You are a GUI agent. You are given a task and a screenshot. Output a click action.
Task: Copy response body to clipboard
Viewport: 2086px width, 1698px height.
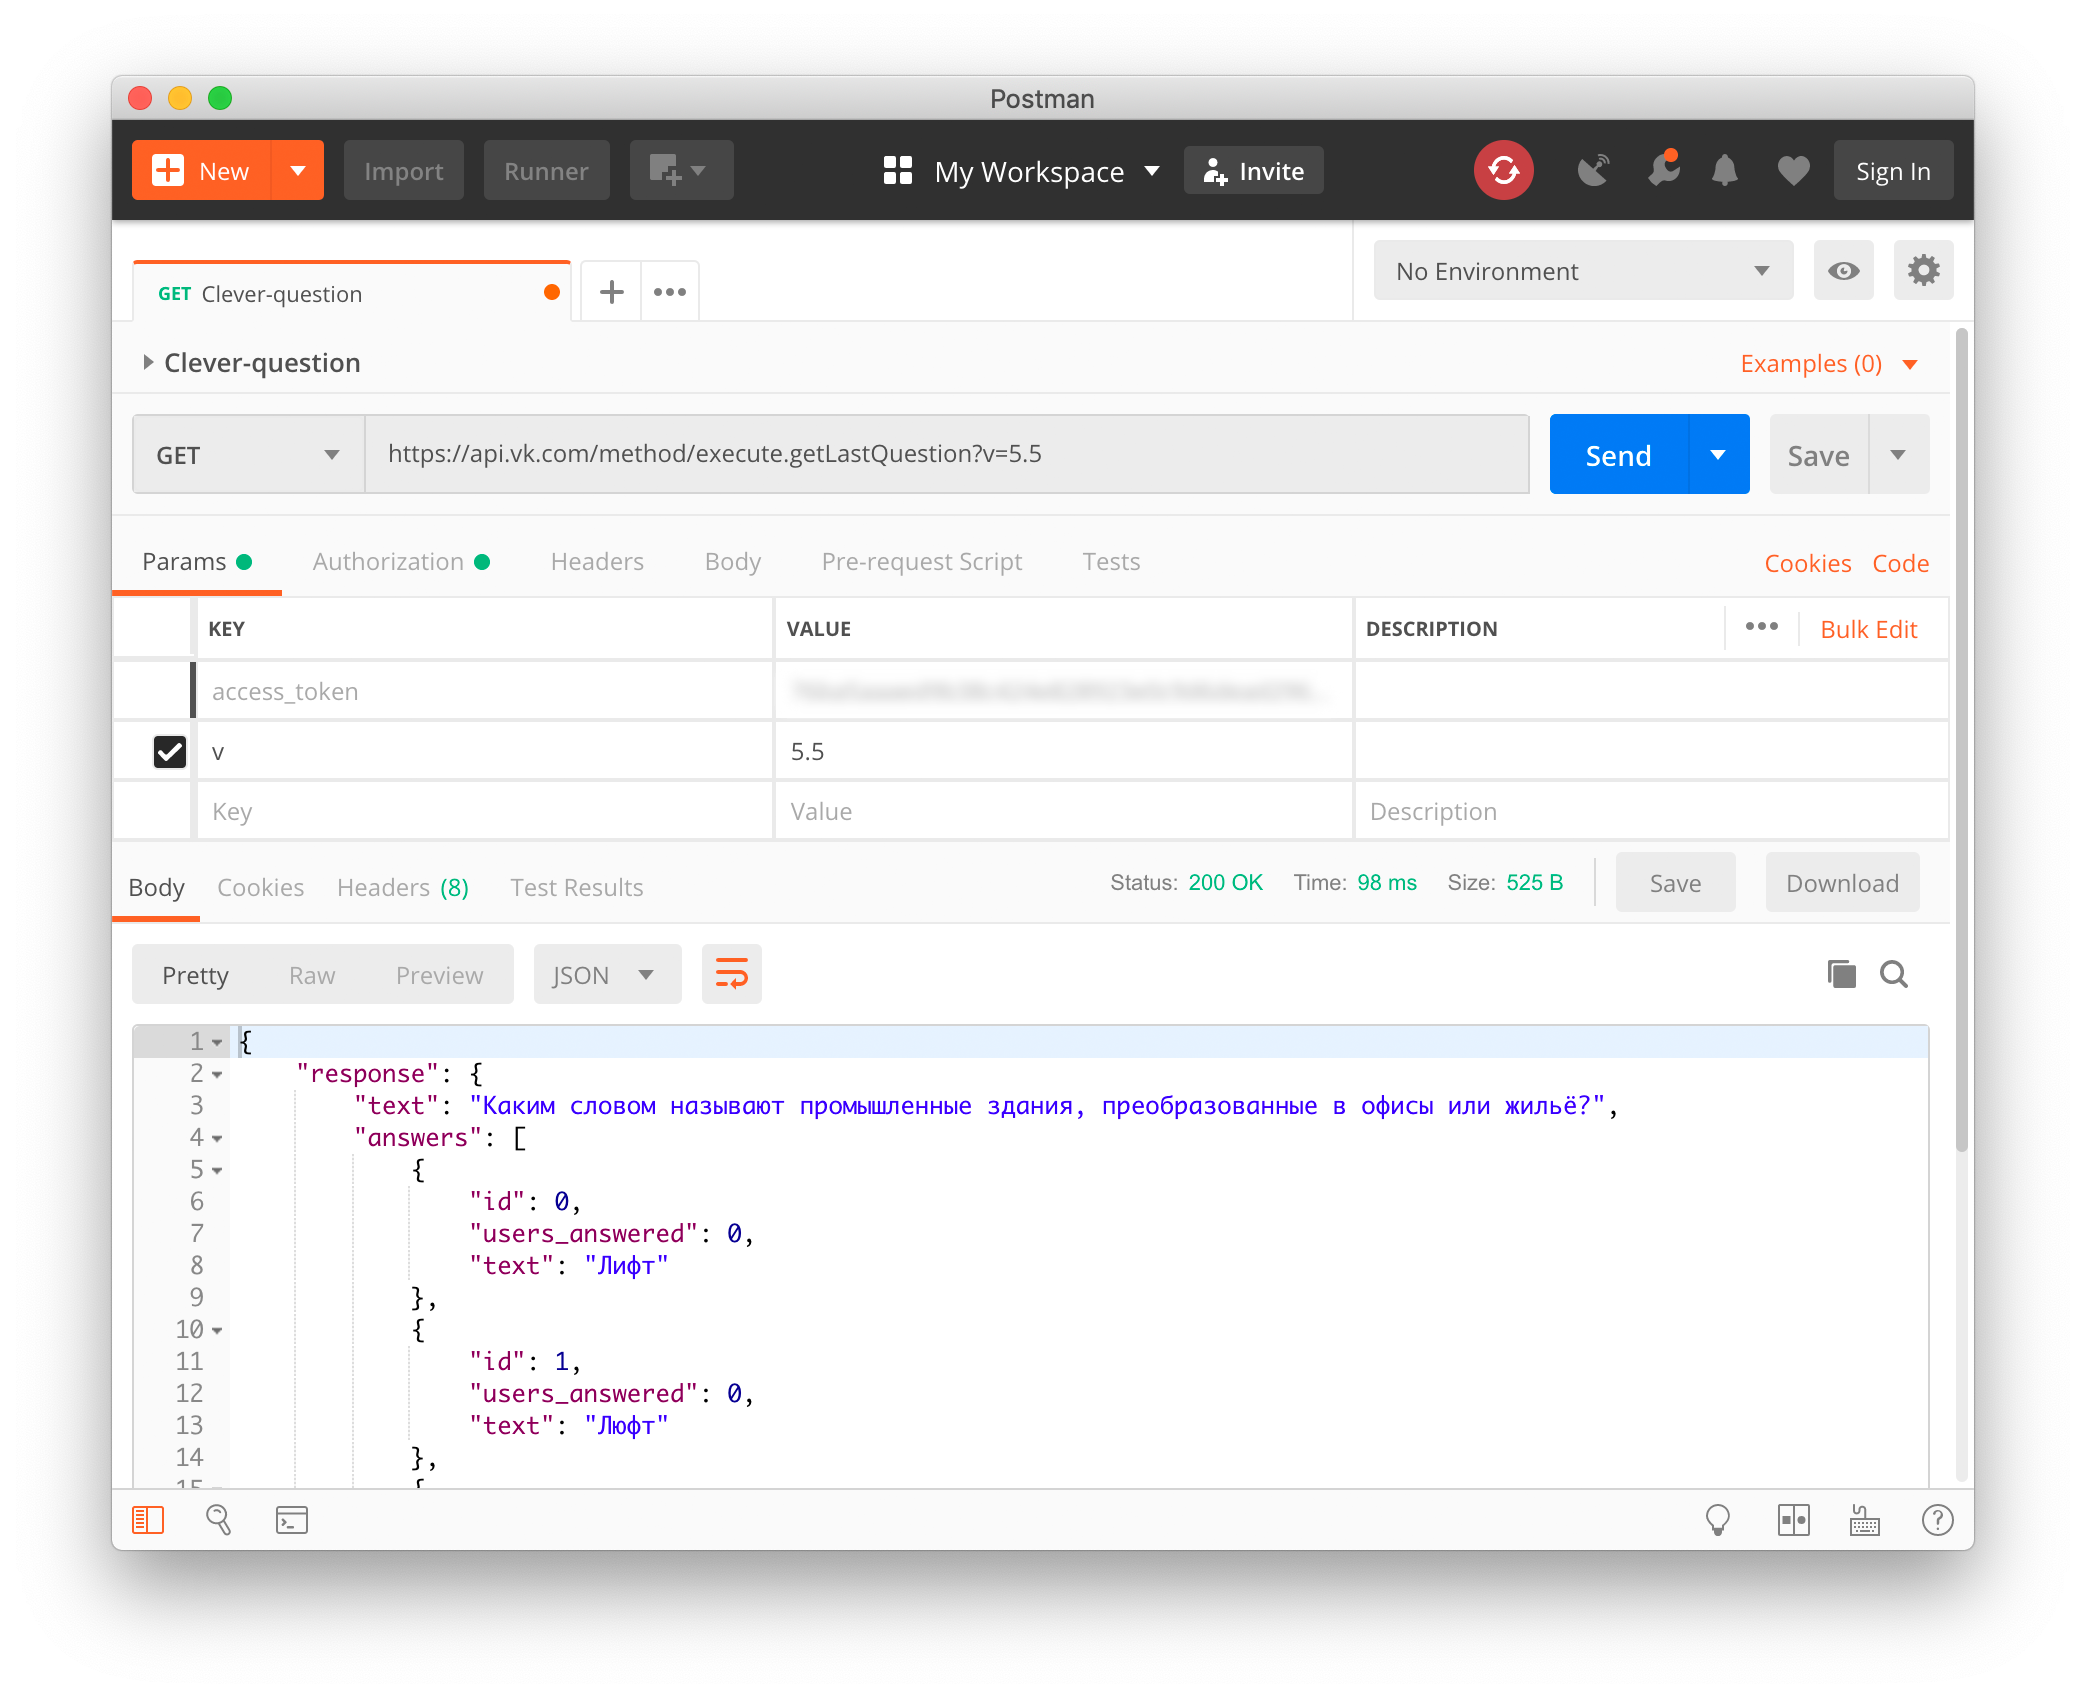click(1840, 974)
